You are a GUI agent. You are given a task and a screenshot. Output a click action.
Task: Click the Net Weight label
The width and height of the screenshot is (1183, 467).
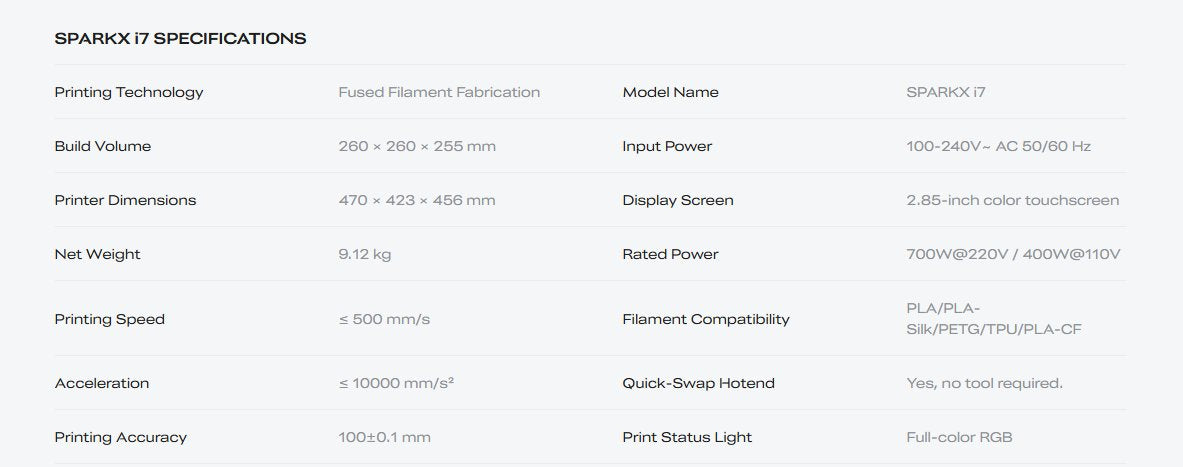(x=97, y=254)
